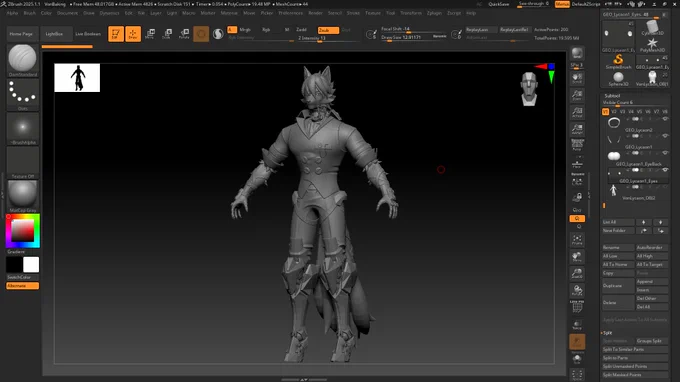Open the Preferences menu

coord(291,13)
